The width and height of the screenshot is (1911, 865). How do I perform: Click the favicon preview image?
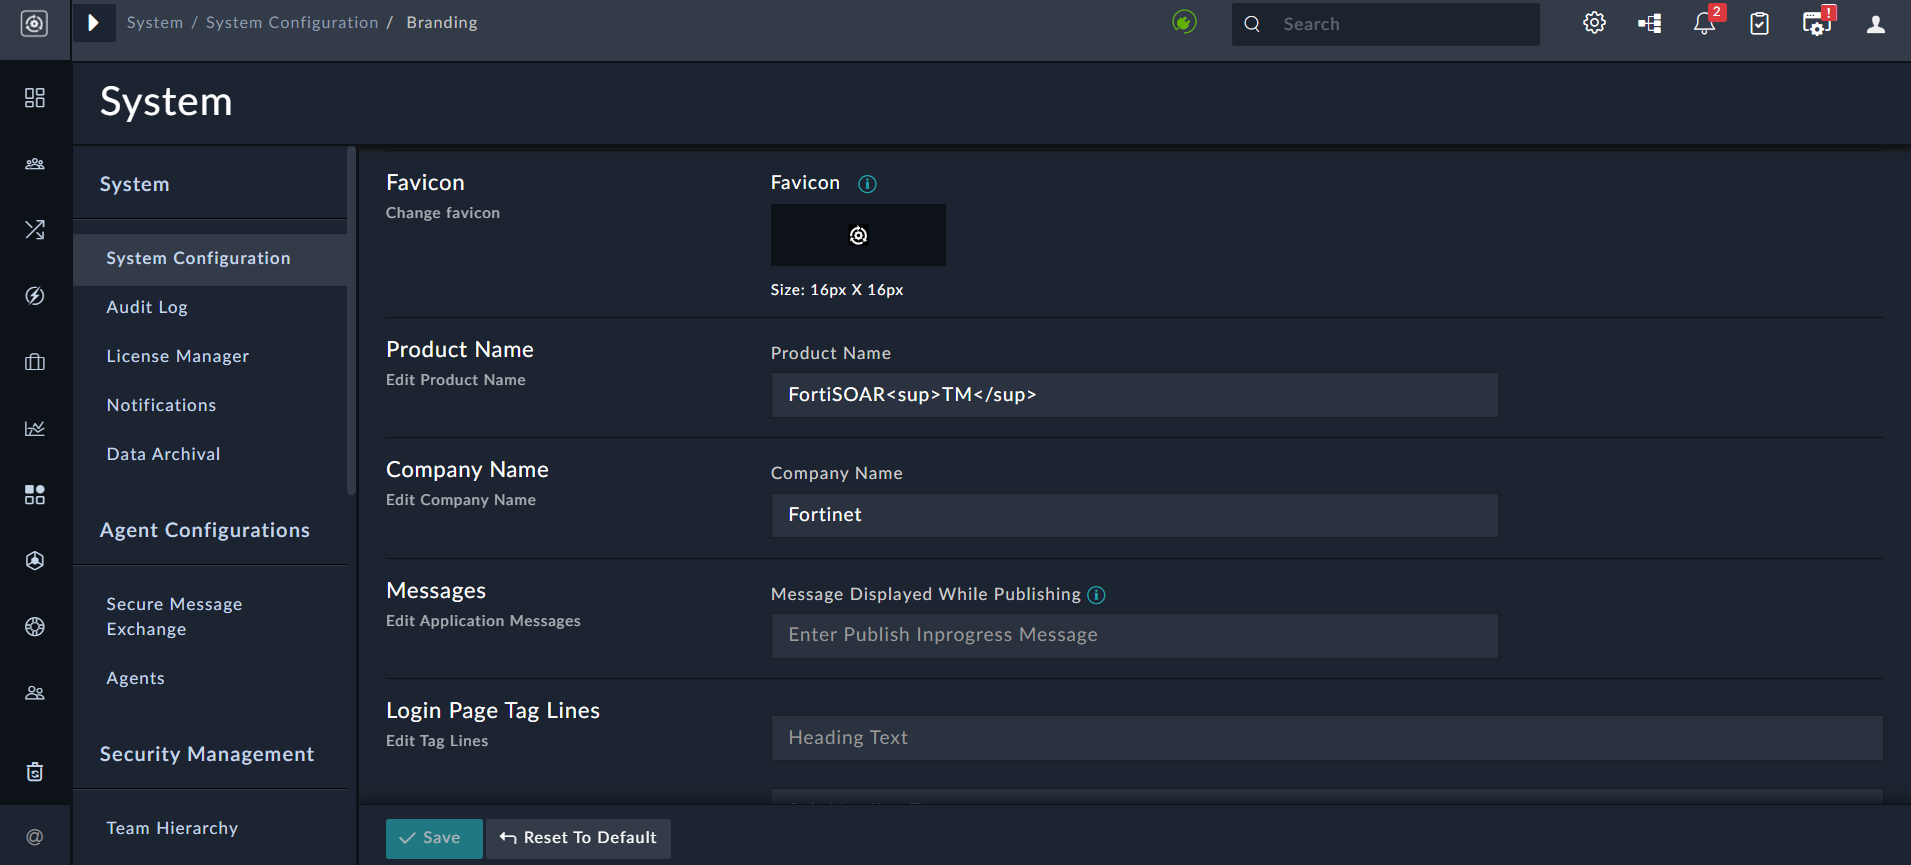[858, 235]
